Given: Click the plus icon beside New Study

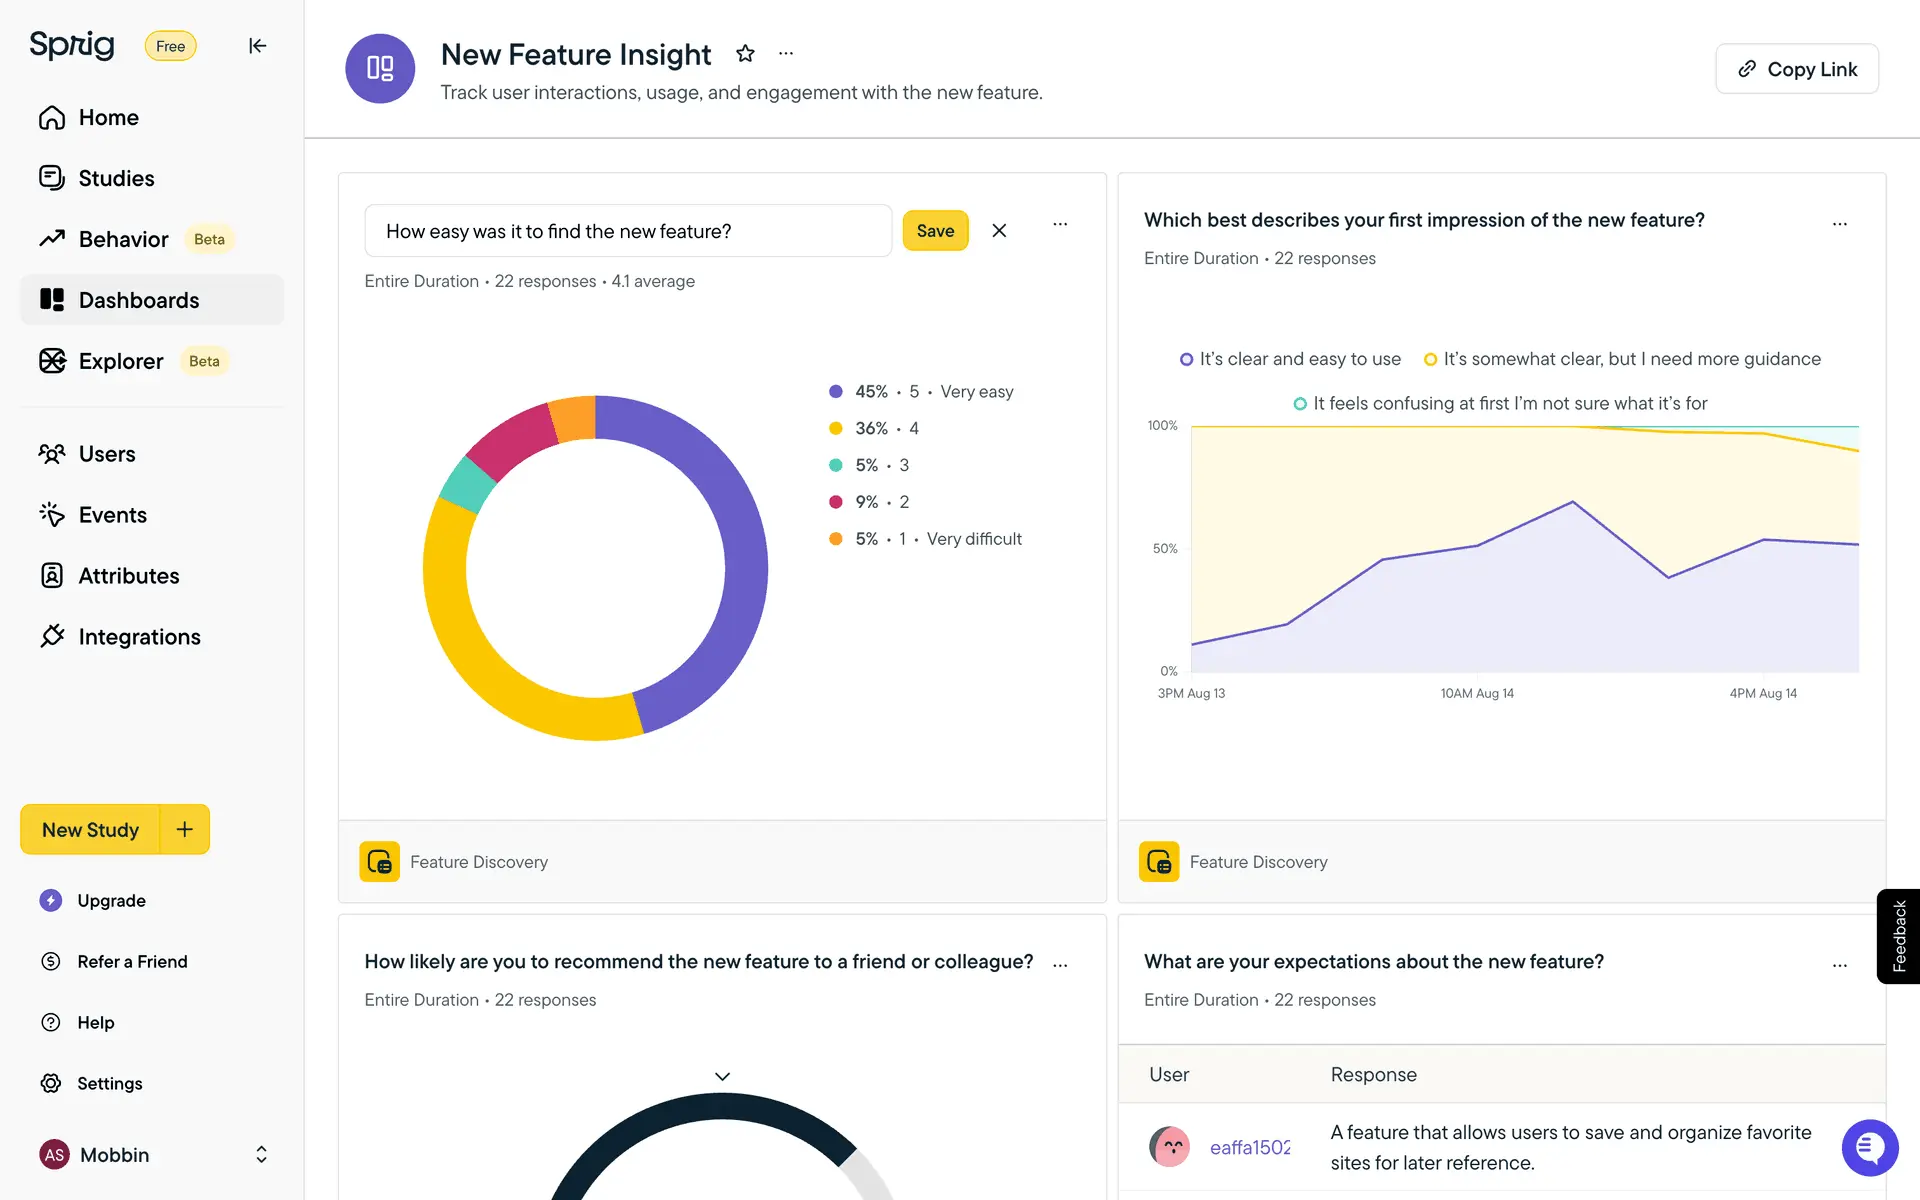Looking at the screenshot, I should tap(185, 829).
